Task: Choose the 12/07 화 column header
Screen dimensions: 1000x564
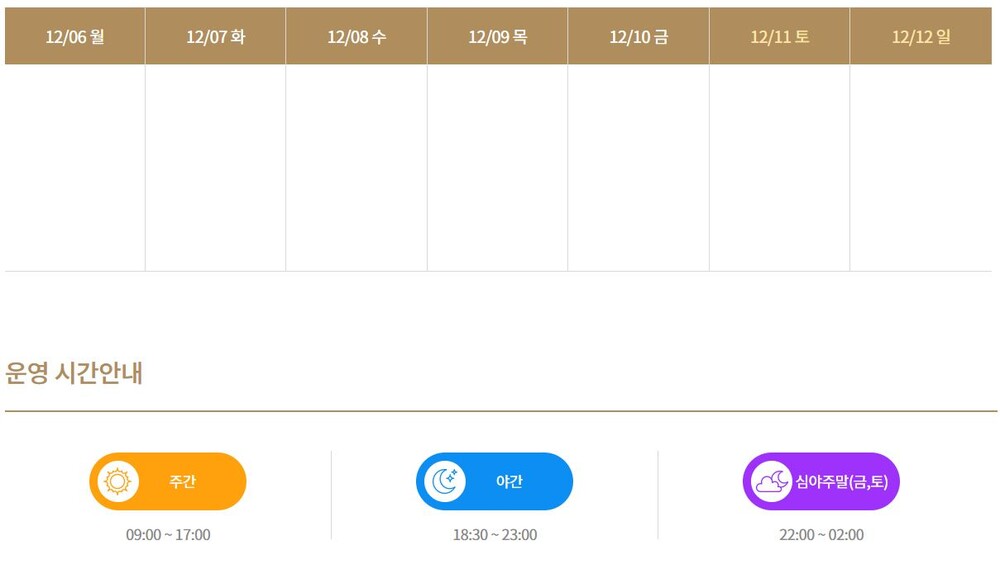Action: pos(216,36)
